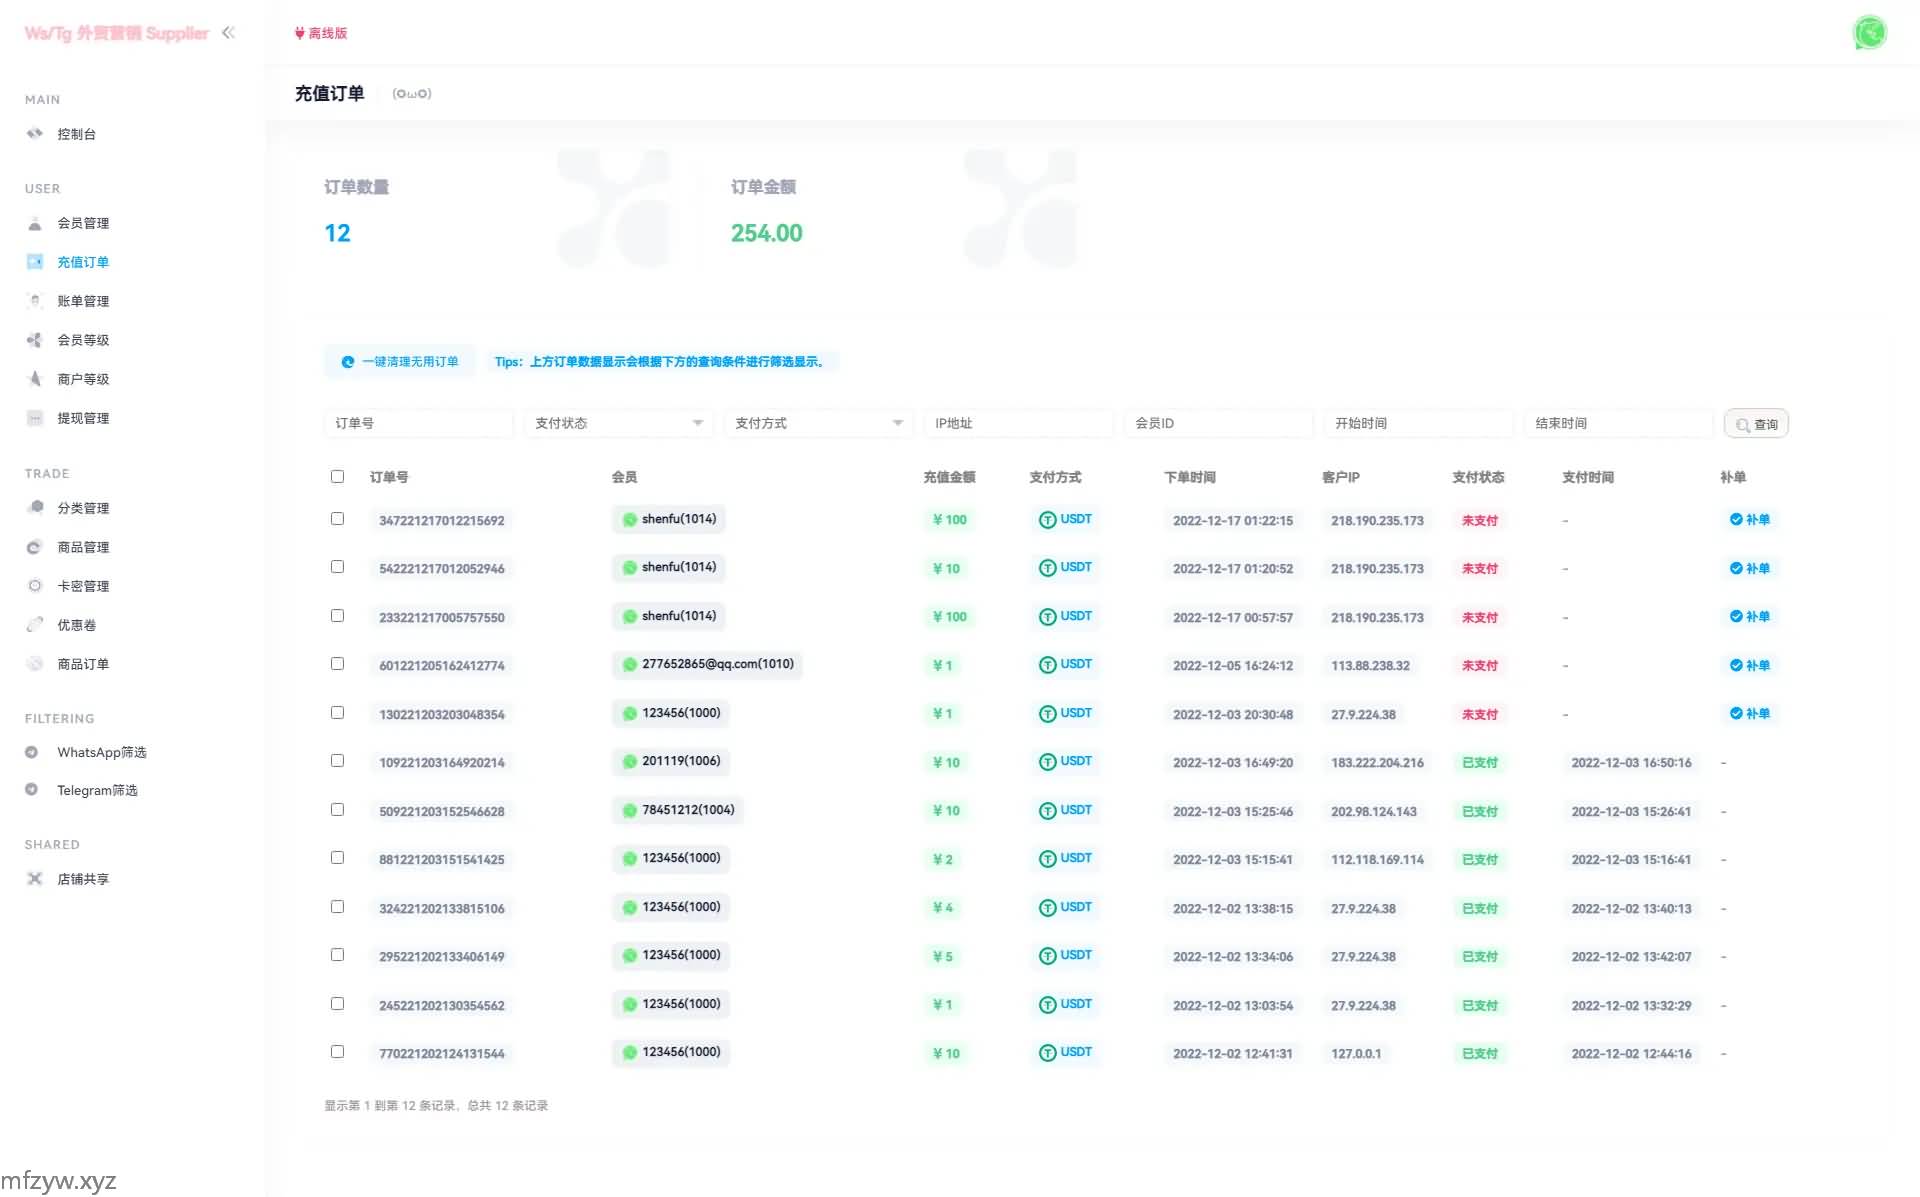
Task: Collapse sidebar with double chevron icon
Action: pyautogui.click(x=228, y=32)
